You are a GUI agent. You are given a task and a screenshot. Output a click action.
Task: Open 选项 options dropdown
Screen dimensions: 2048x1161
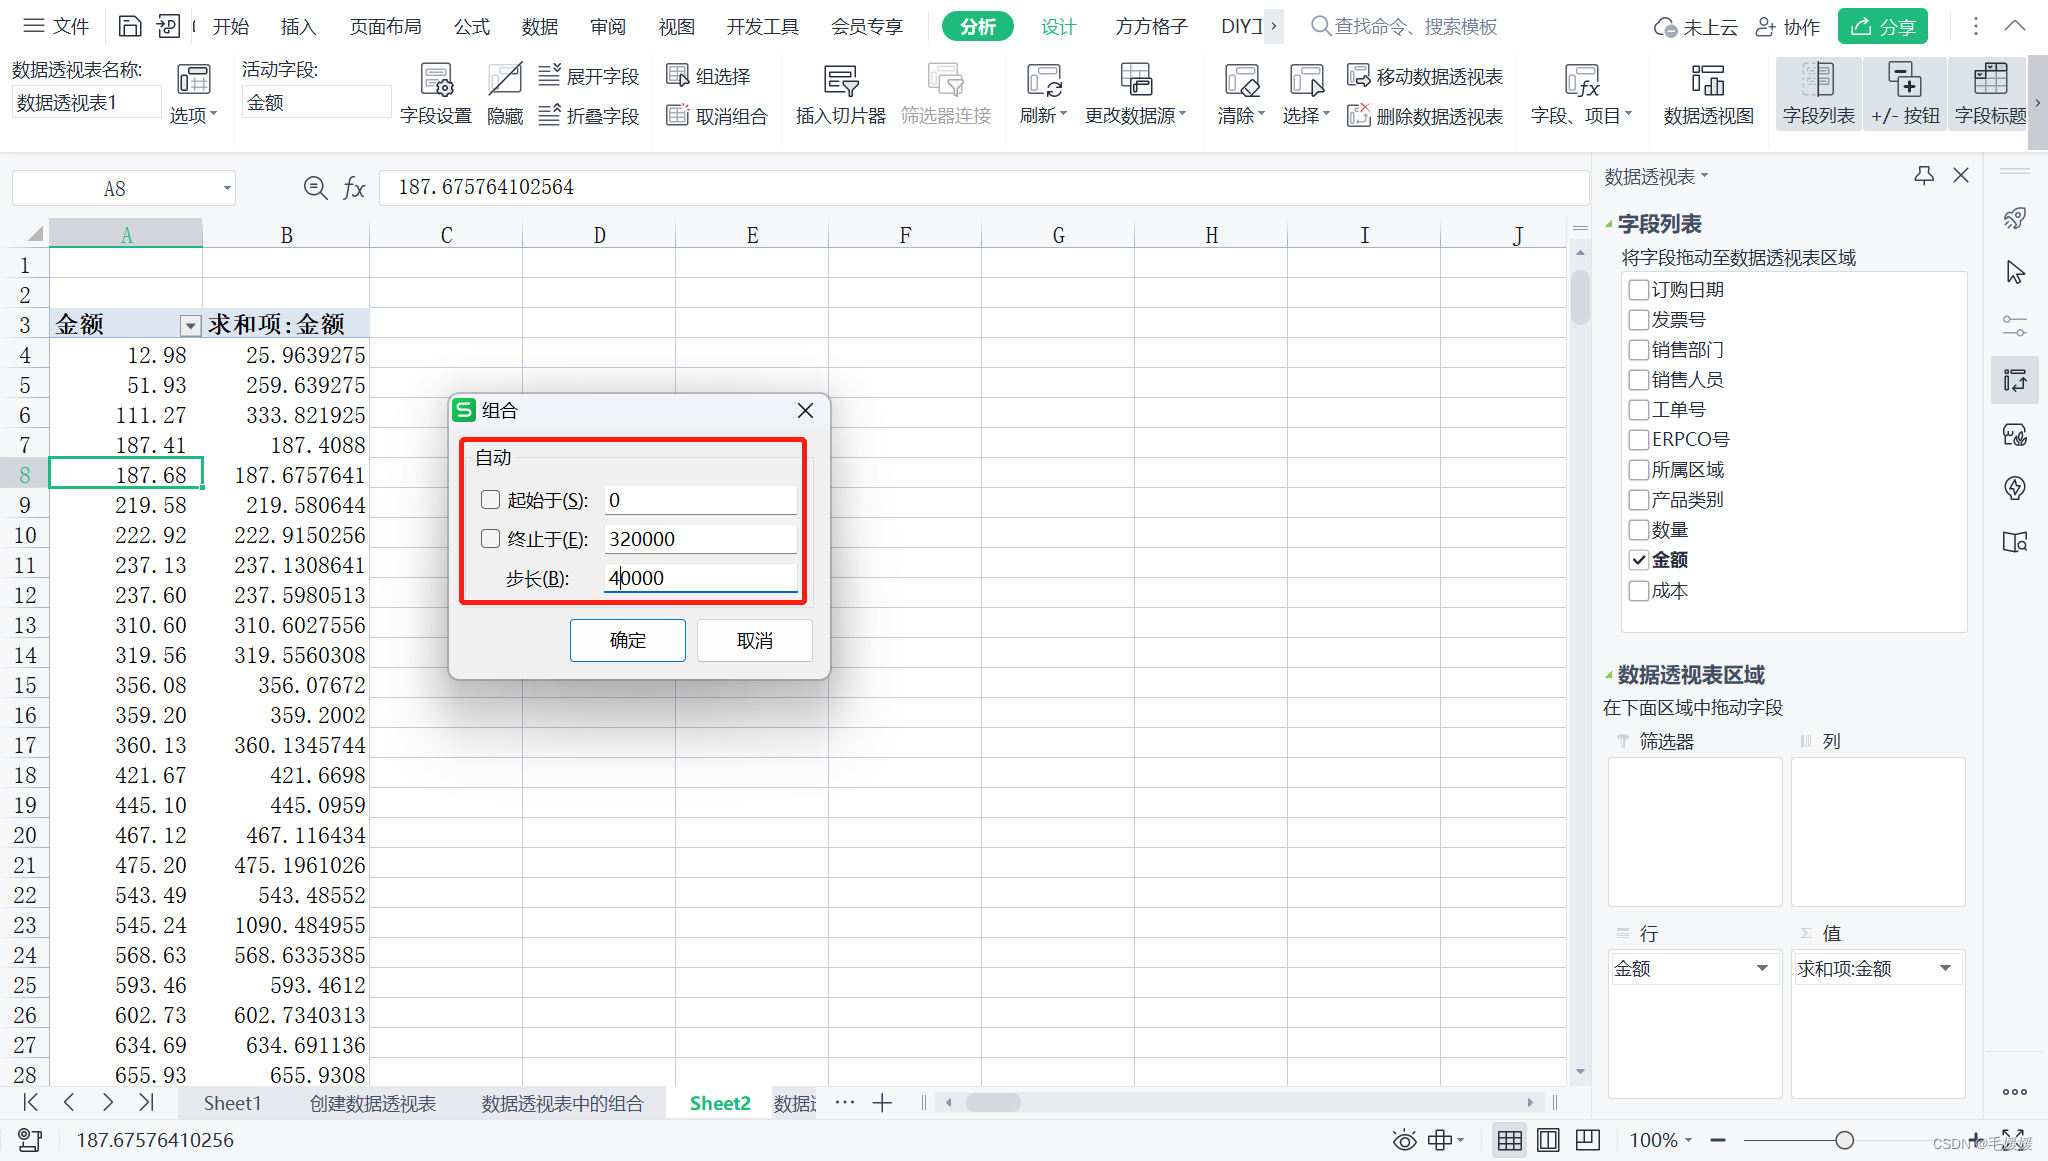193,116
